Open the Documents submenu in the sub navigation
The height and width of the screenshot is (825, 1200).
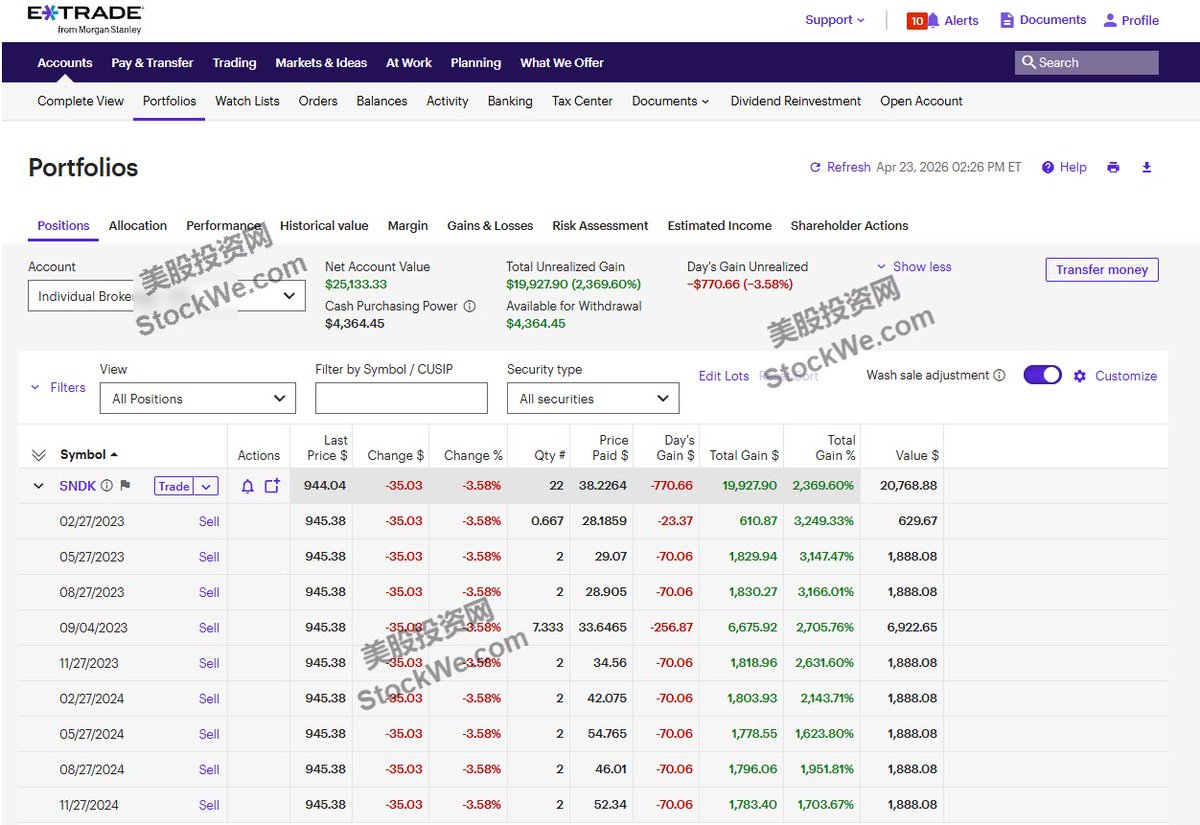[671, 101]
